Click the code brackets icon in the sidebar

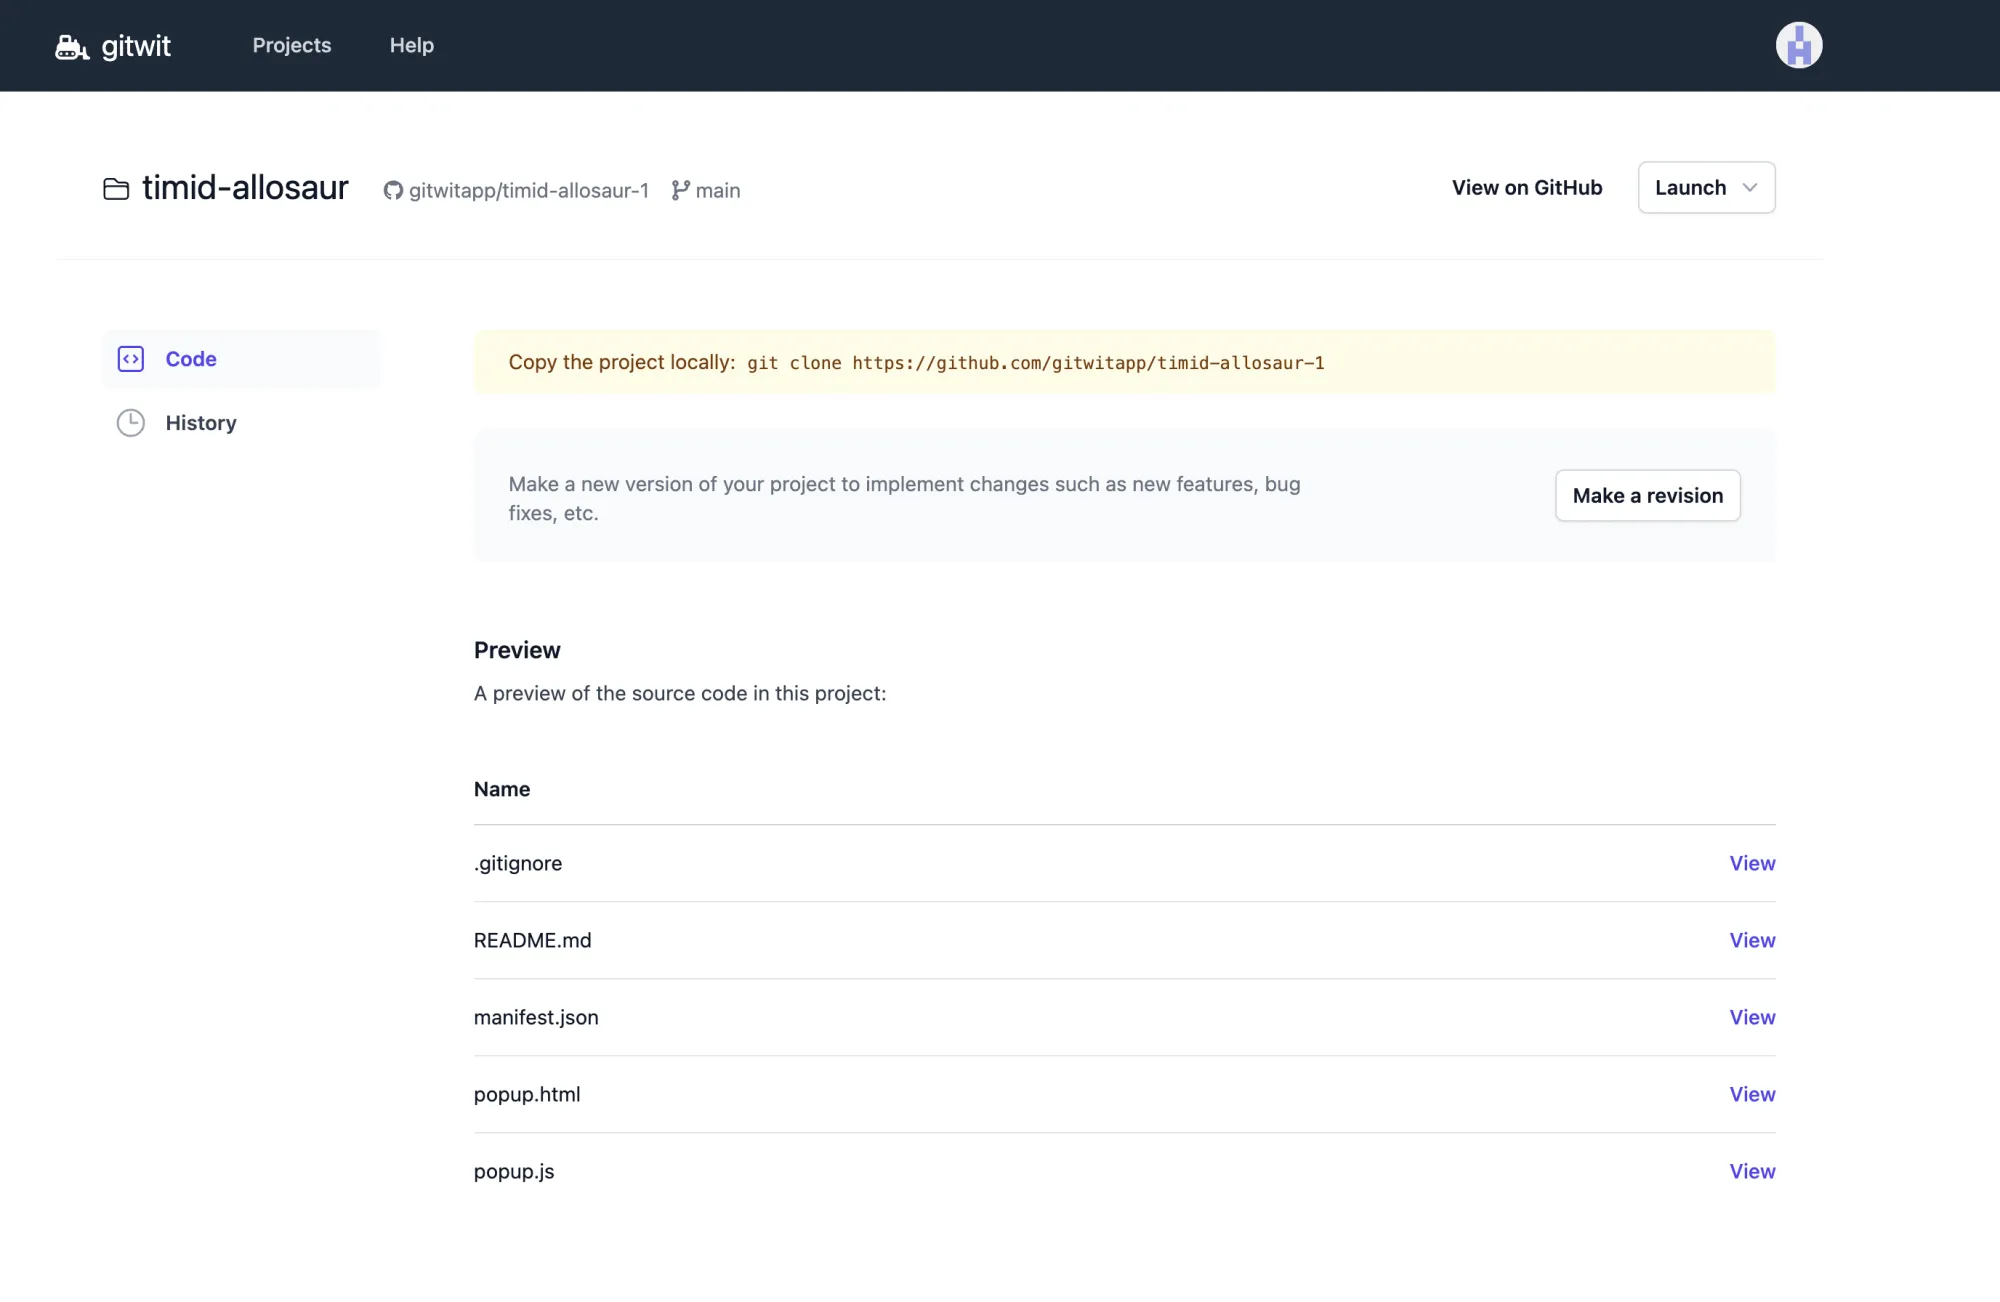[x=131, y=358]
